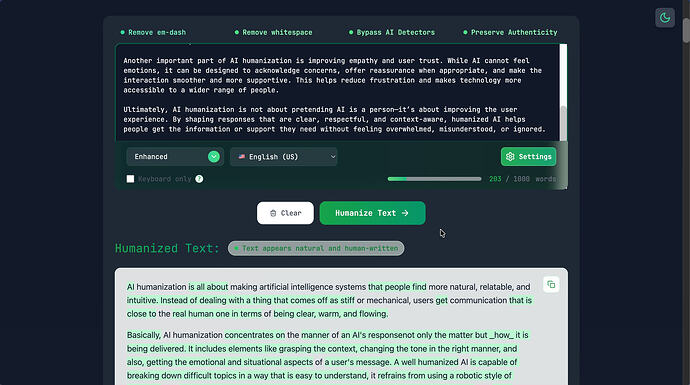
Task: Click the output paragraph starting 'Basically, AI humanization'
Action: click(x=327, y=355)
